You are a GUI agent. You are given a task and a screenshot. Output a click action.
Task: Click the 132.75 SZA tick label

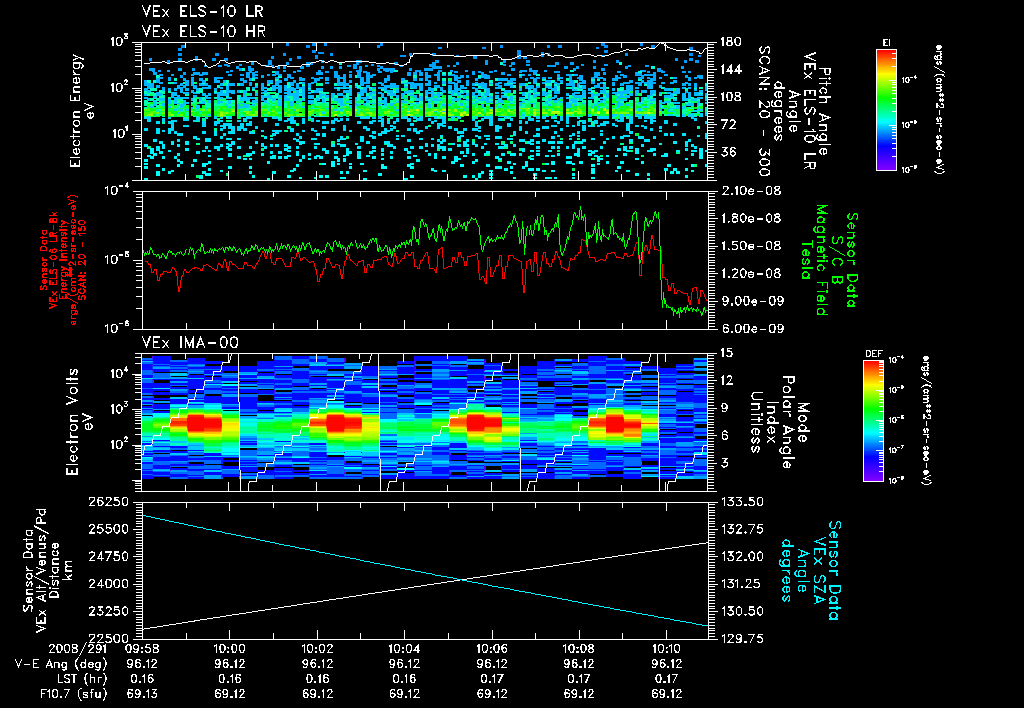pos(742,529)
